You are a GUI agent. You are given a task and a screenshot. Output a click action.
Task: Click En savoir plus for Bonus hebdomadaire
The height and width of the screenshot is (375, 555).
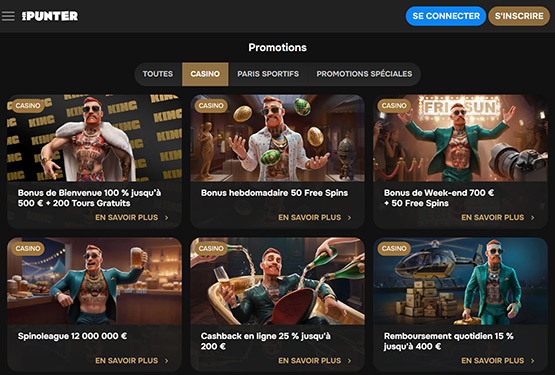click(x=315, y=217)
